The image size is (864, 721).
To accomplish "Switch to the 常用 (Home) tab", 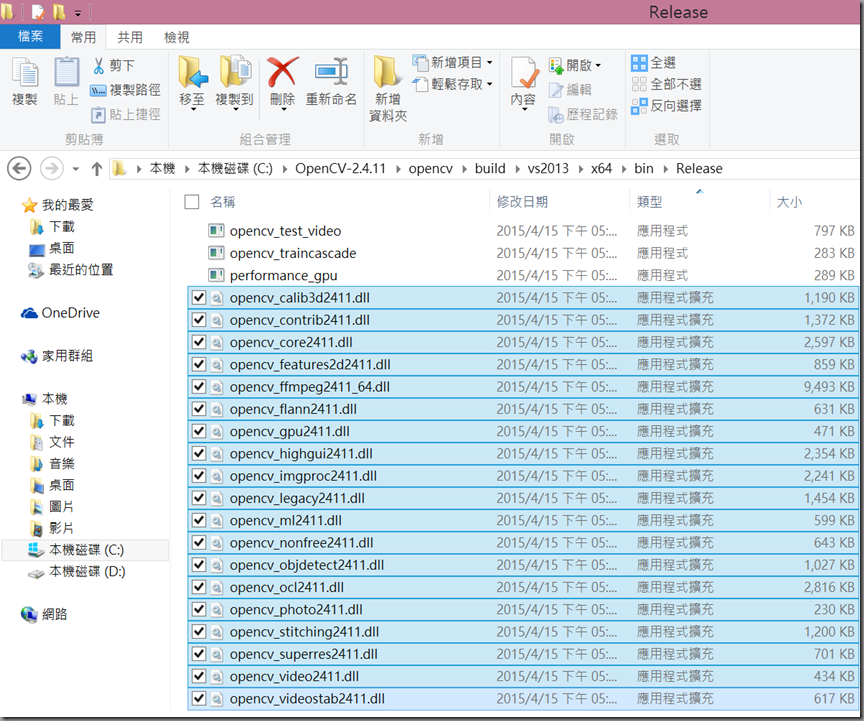I will click(83, 37).
